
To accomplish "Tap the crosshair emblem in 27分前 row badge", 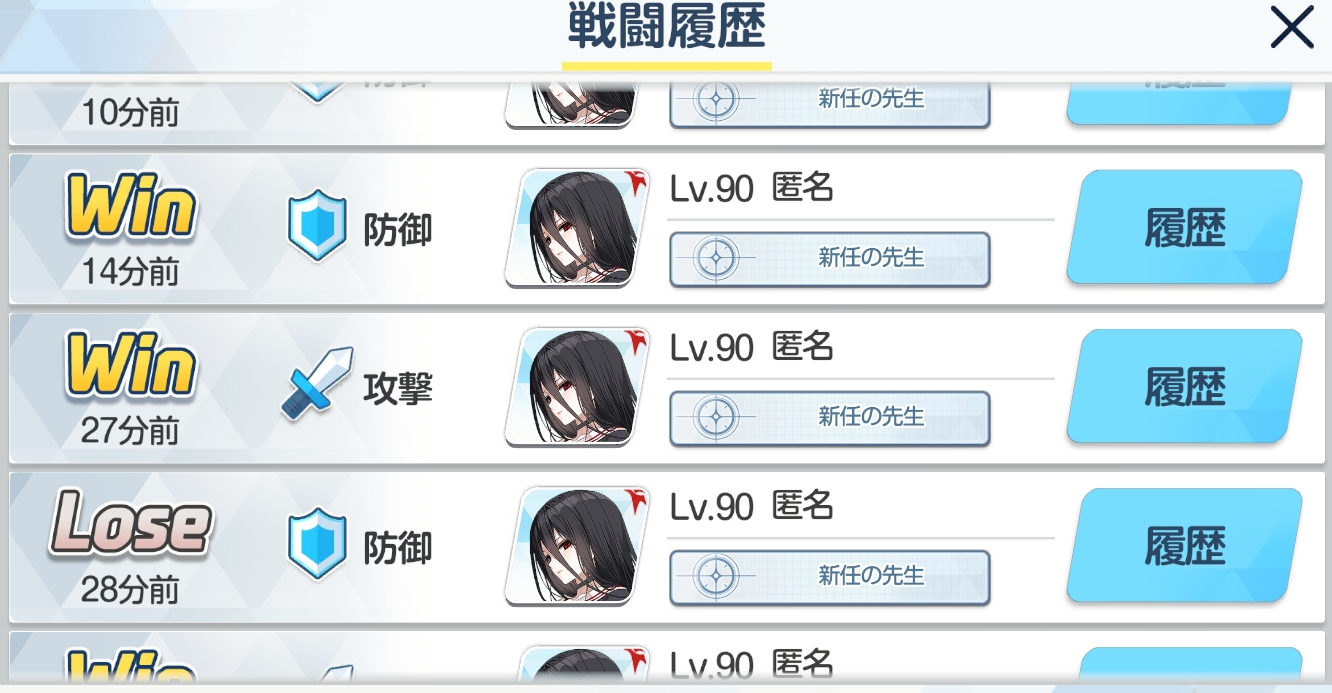I will [716, 416].
